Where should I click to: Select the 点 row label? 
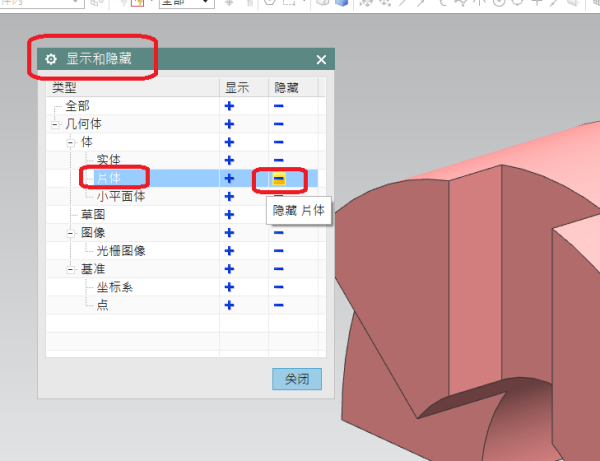click(103, 305)
